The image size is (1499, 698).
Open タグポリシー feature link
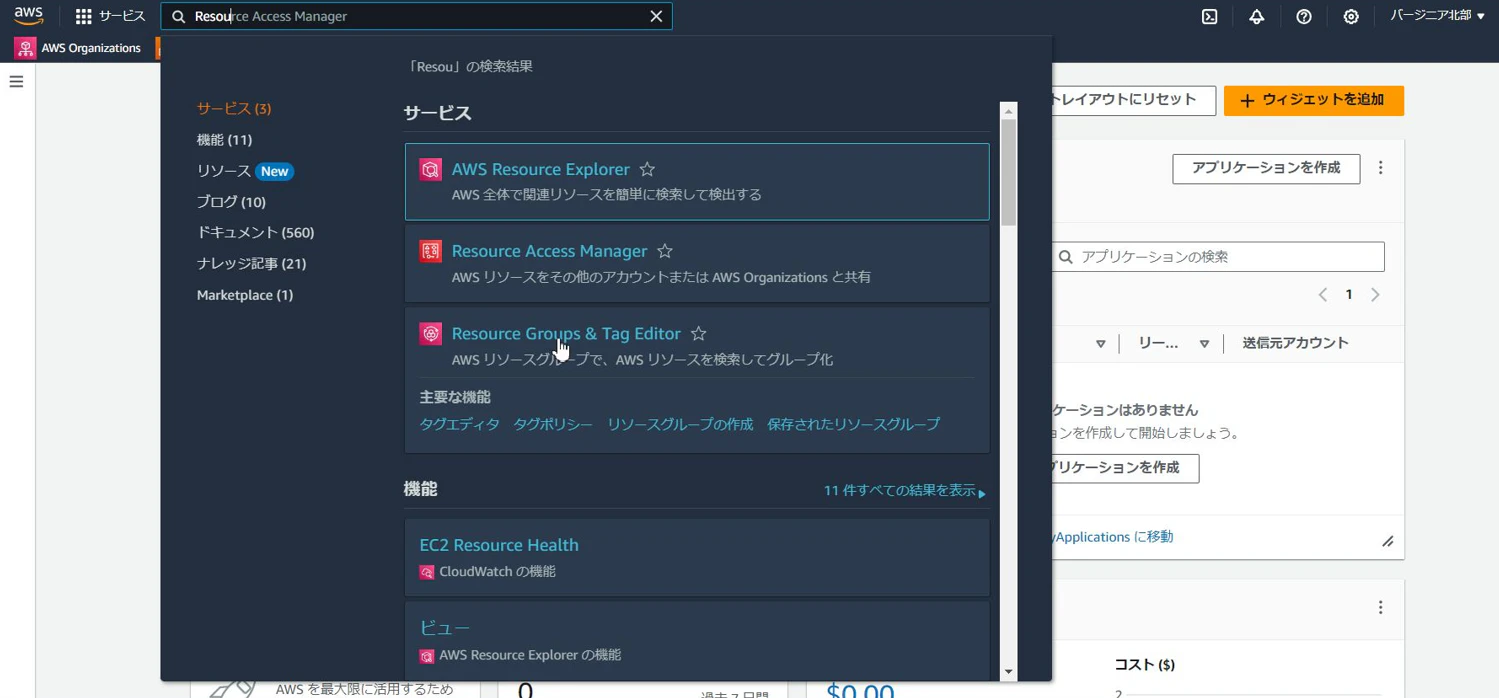coord(553,424)
